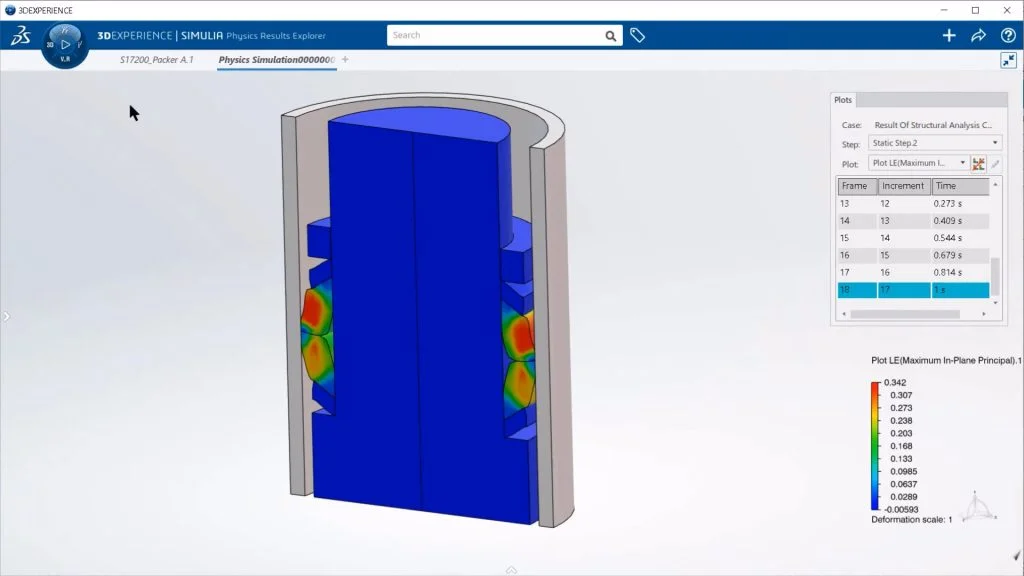Click in the Search input field

coord(496,35)
